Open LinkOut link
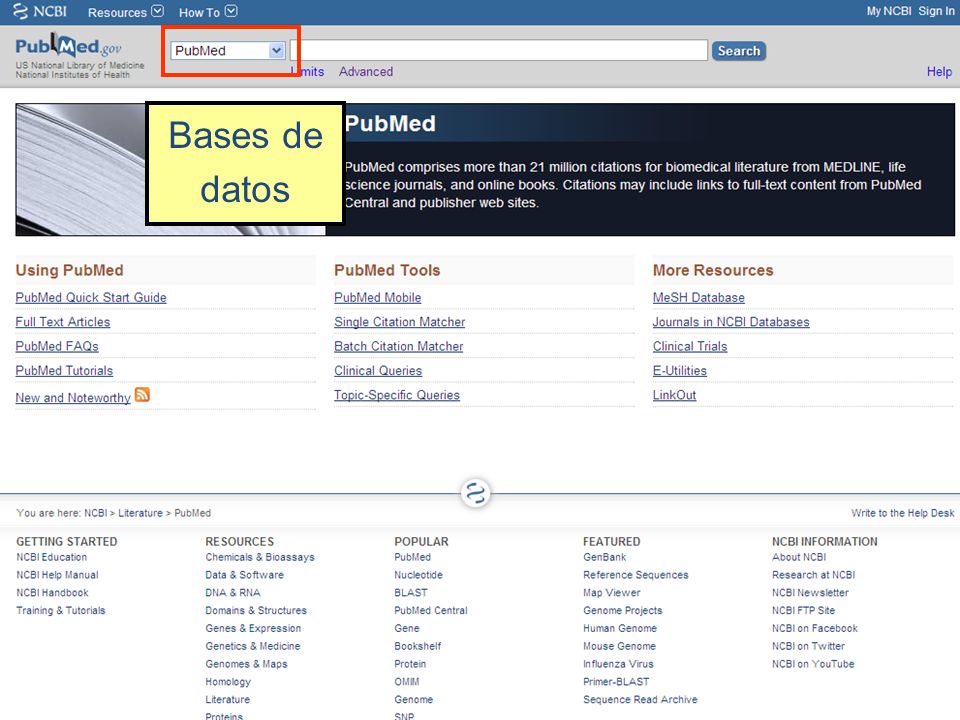 click(x=675, y=396)
